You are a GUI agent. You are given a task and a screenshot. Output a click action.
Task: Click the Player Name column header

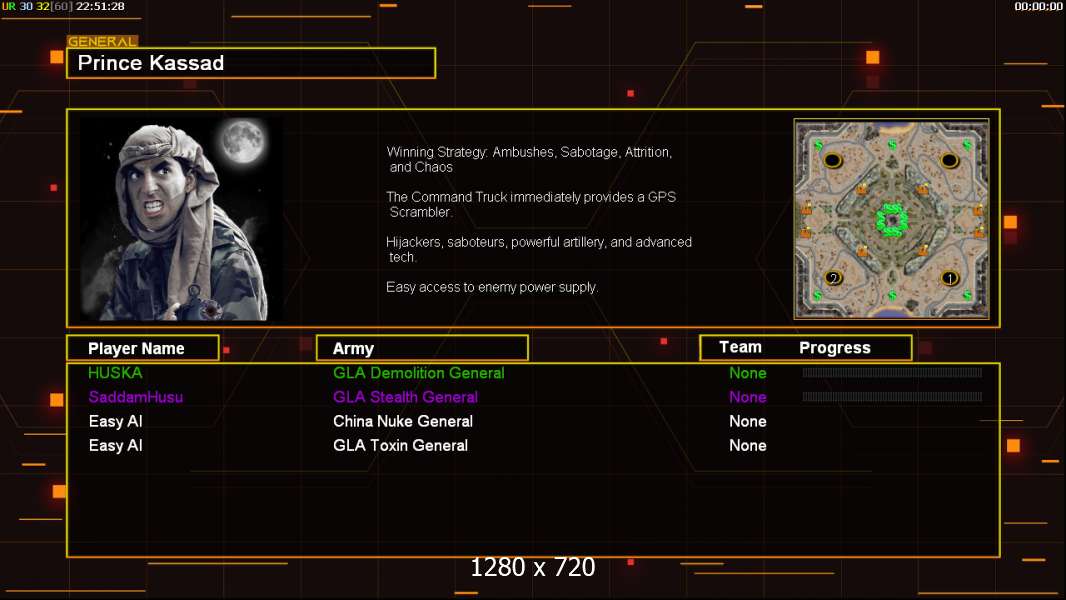(x=143, y=348)
